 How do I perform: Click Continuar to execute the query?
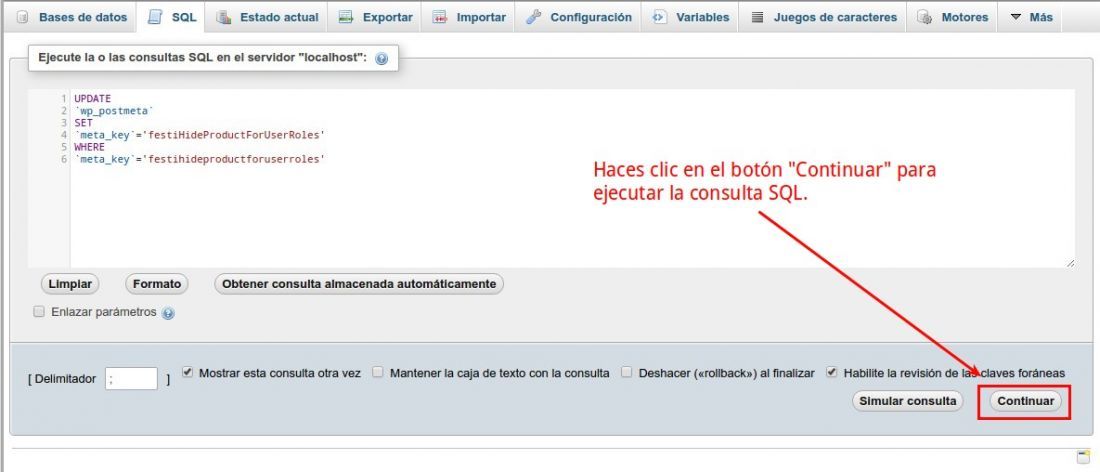click(x=1026, y=401)
